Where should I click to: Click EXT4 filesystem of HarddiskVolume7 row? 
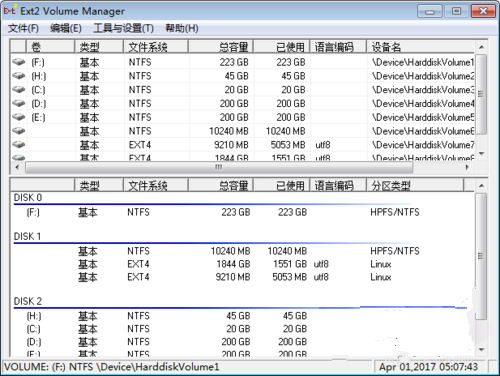pos(140,145)
